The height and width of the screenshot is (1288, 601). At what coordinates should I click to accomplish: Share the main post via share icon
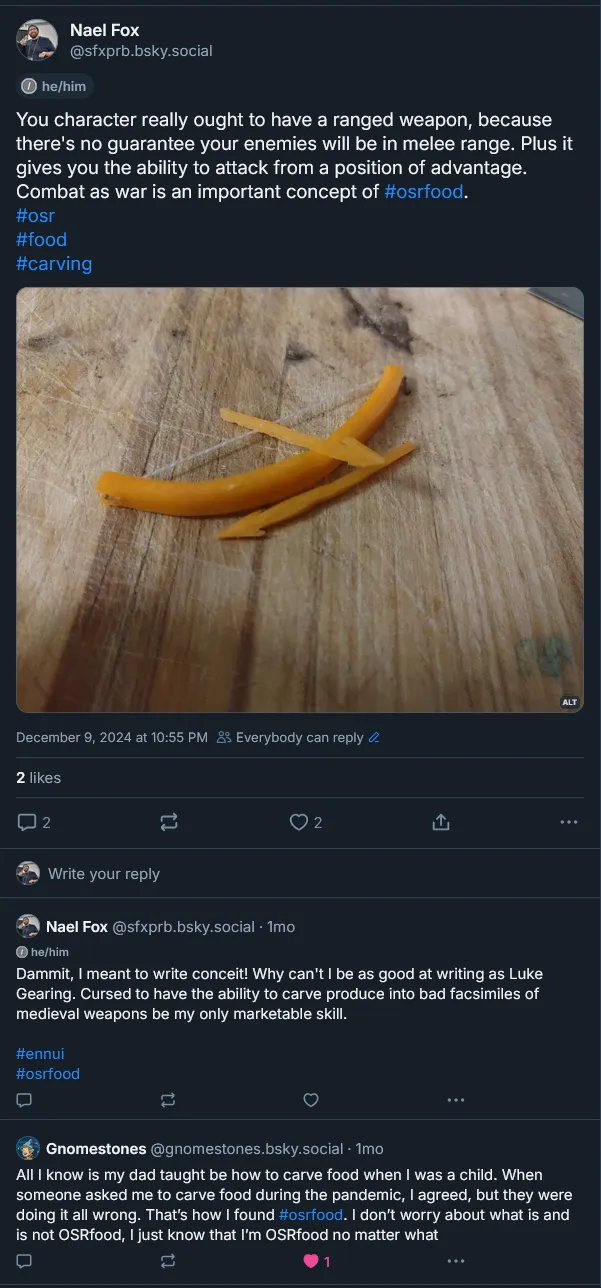(440, 822)
